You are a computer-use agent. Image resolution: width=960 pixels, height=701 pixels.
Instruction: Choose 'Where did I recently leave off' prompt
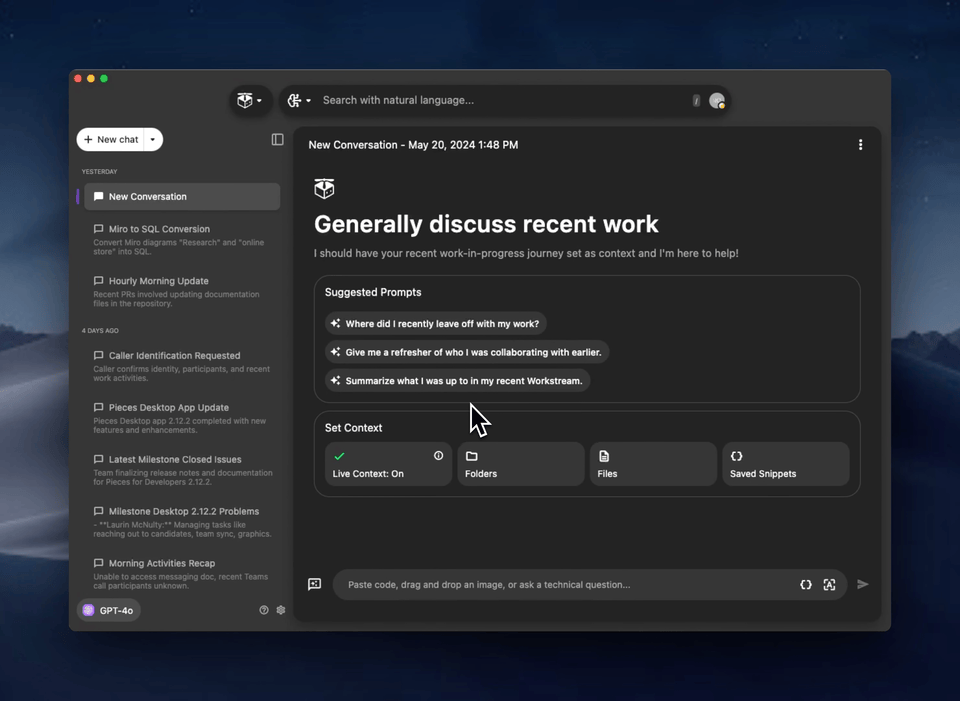coord(435,324)
